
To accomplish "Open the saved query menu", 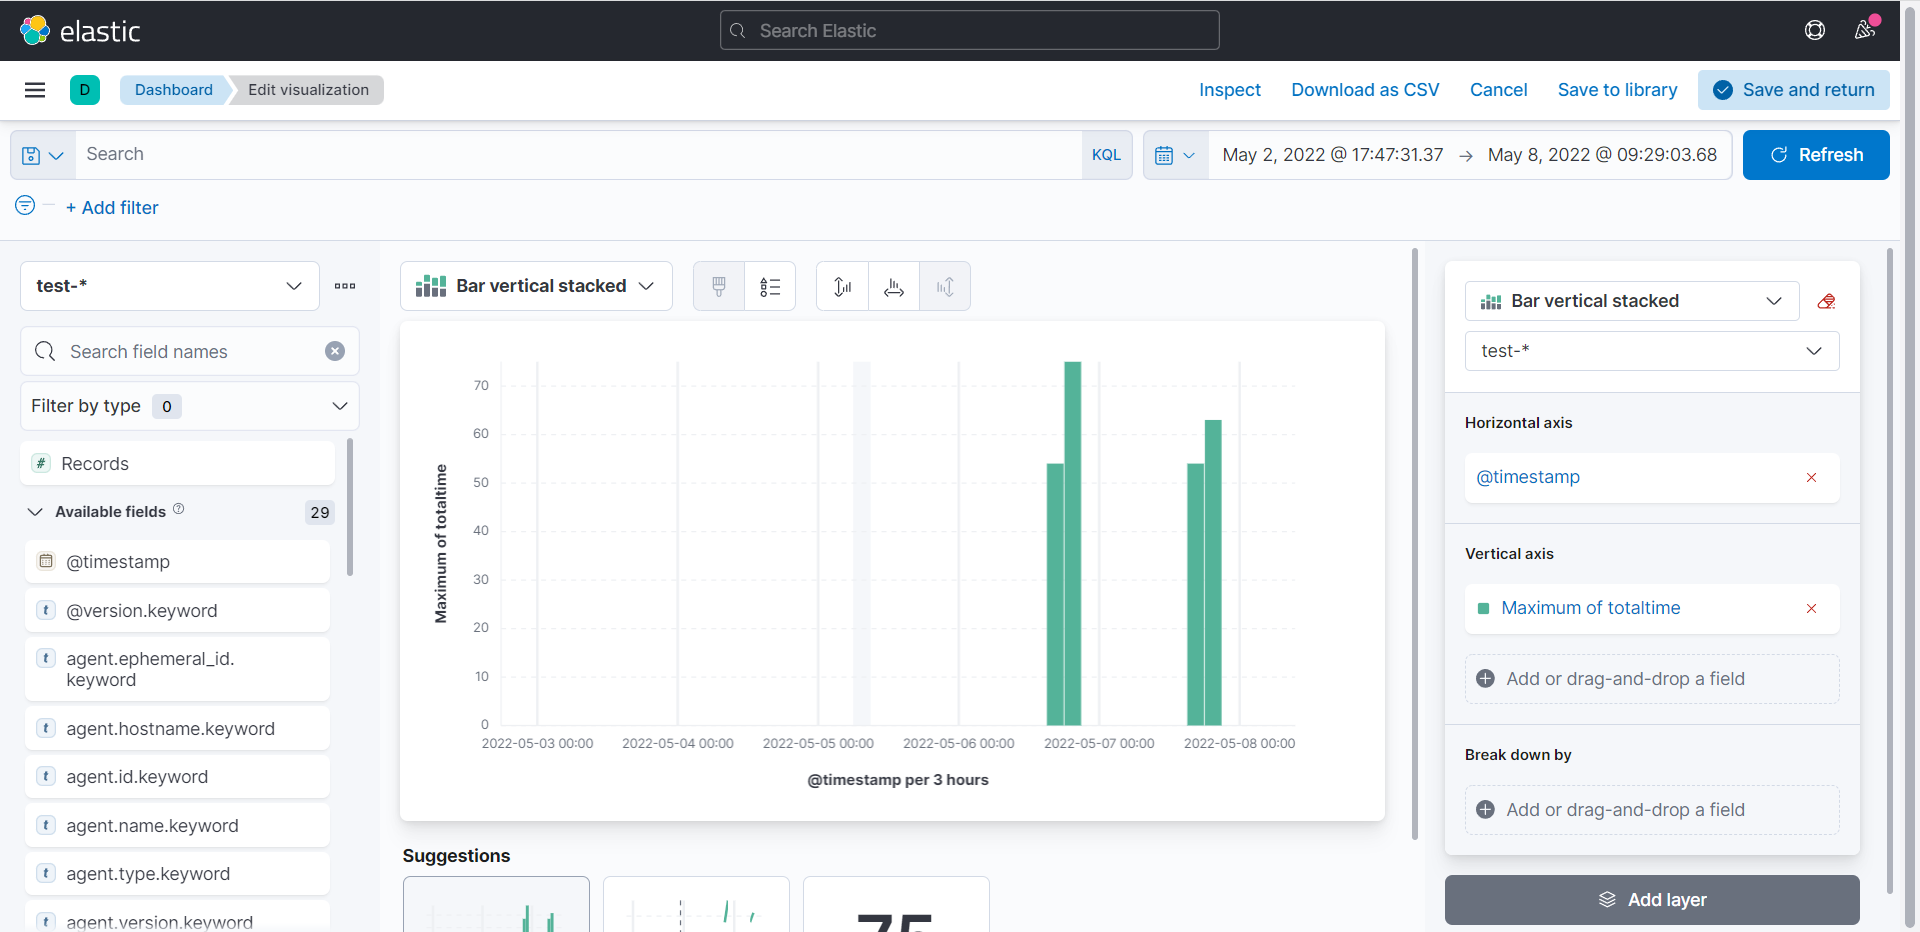I will click(x=43, y=155).
